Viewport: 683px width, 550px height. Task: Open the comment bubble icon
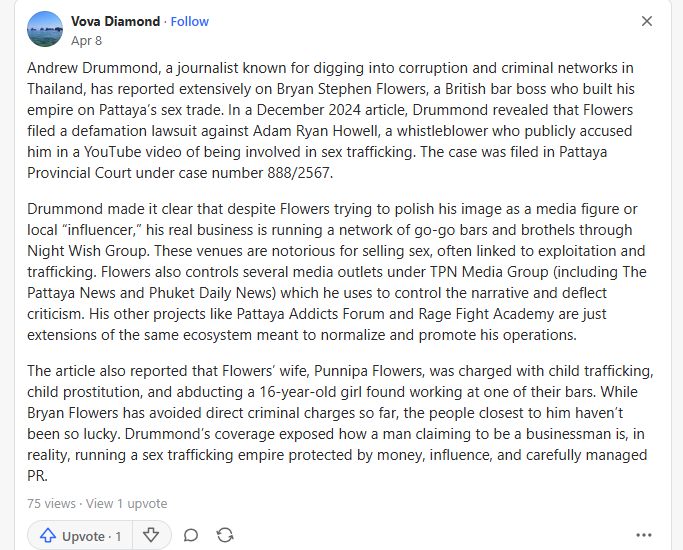[x=191, y=535]
